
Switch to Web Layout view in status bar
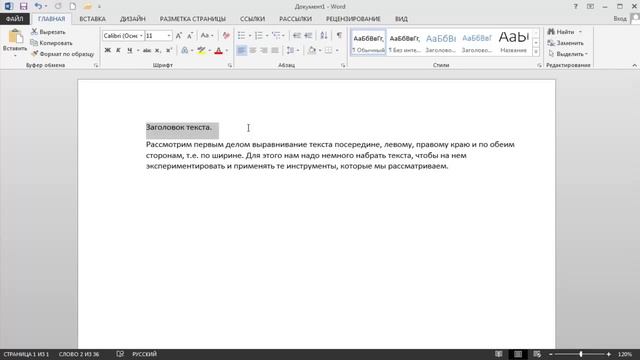537,354
